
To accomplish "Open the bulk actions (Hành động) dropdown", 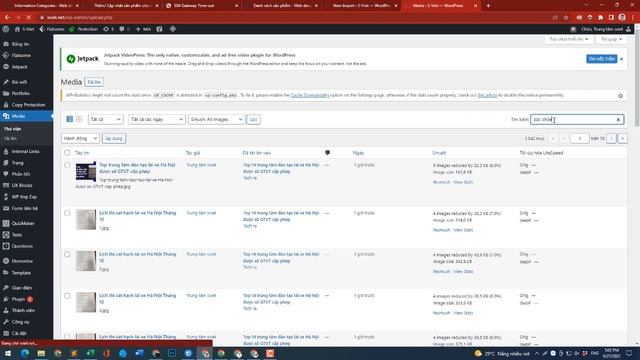I will (x=80, y=138).
